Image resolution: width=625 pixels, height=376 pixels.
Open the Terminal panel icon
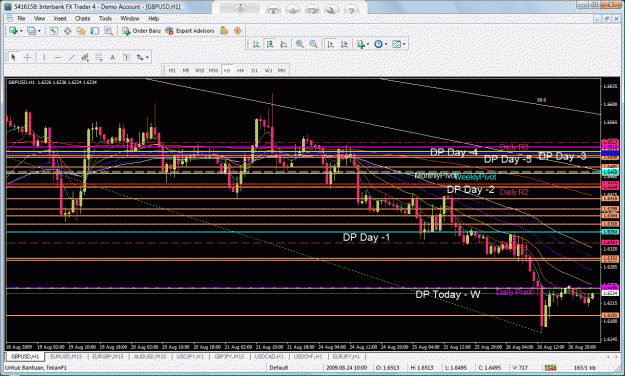pos(95,31)
